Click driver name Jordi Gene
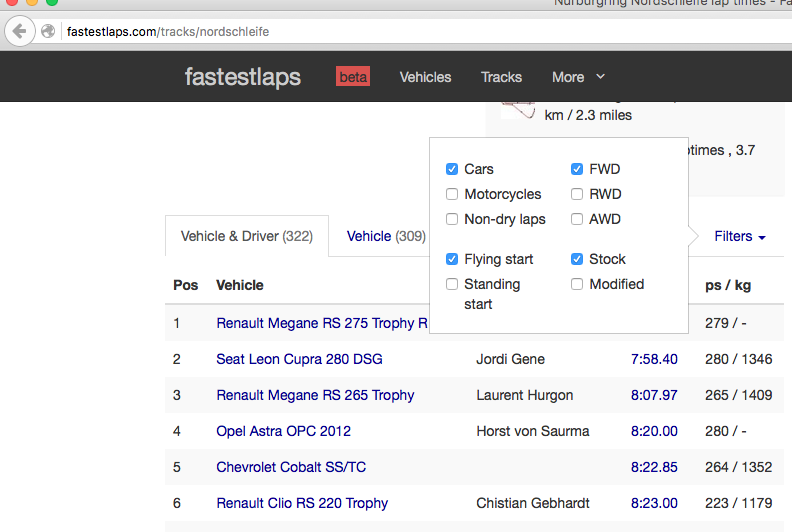The width and height of the screenshot is (792, 532). pyautogui.click(x=510, y=359)
